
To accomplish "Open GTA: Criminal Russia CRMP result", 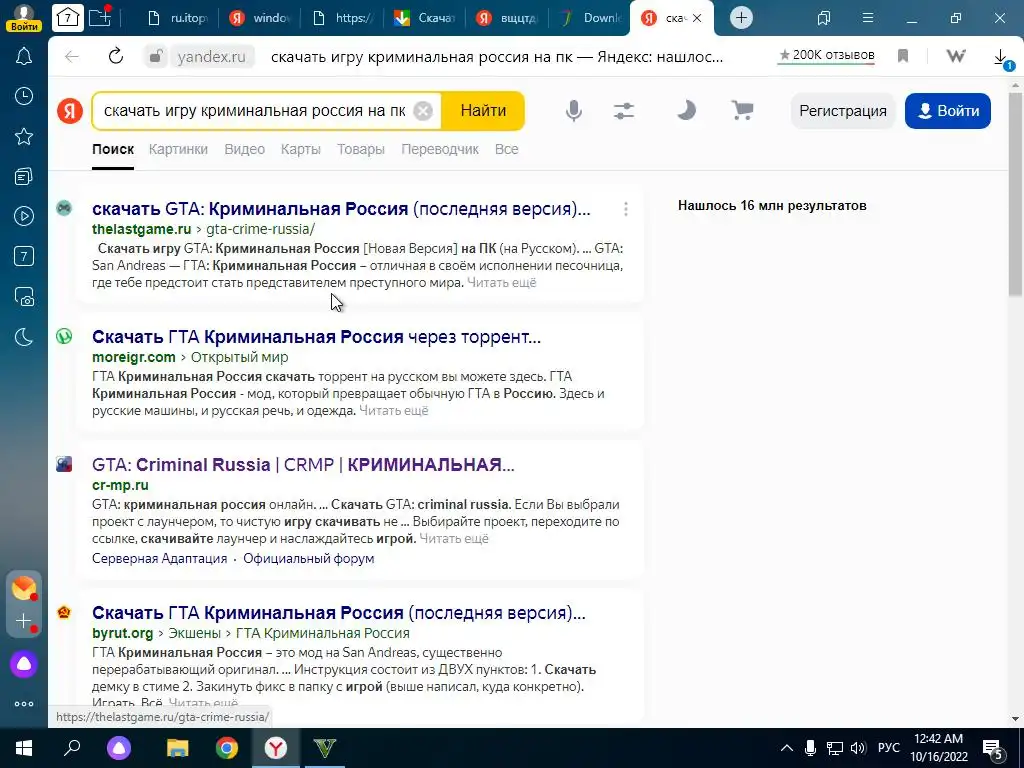I will coord(303,465).
